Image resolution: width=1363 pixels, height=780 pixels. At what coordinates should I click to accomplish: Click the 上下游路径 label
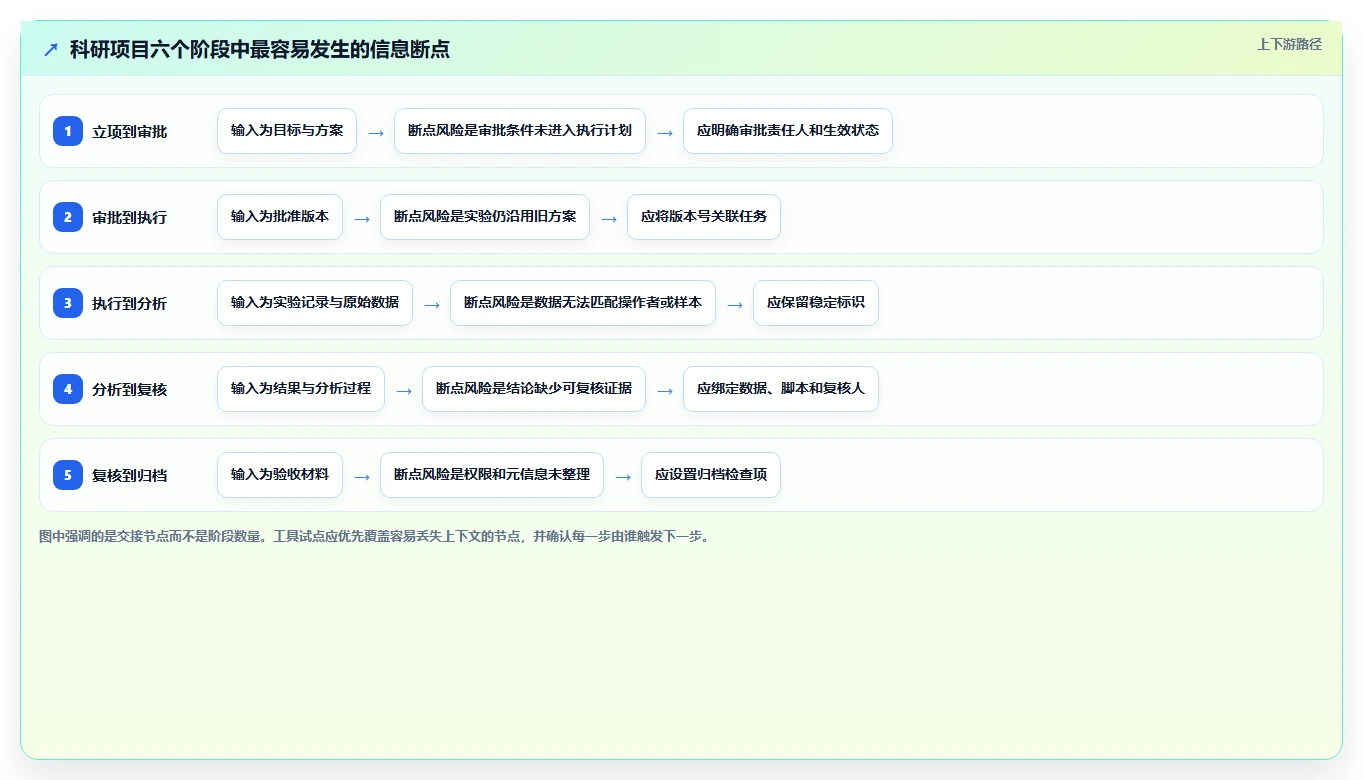(1289, 44)
